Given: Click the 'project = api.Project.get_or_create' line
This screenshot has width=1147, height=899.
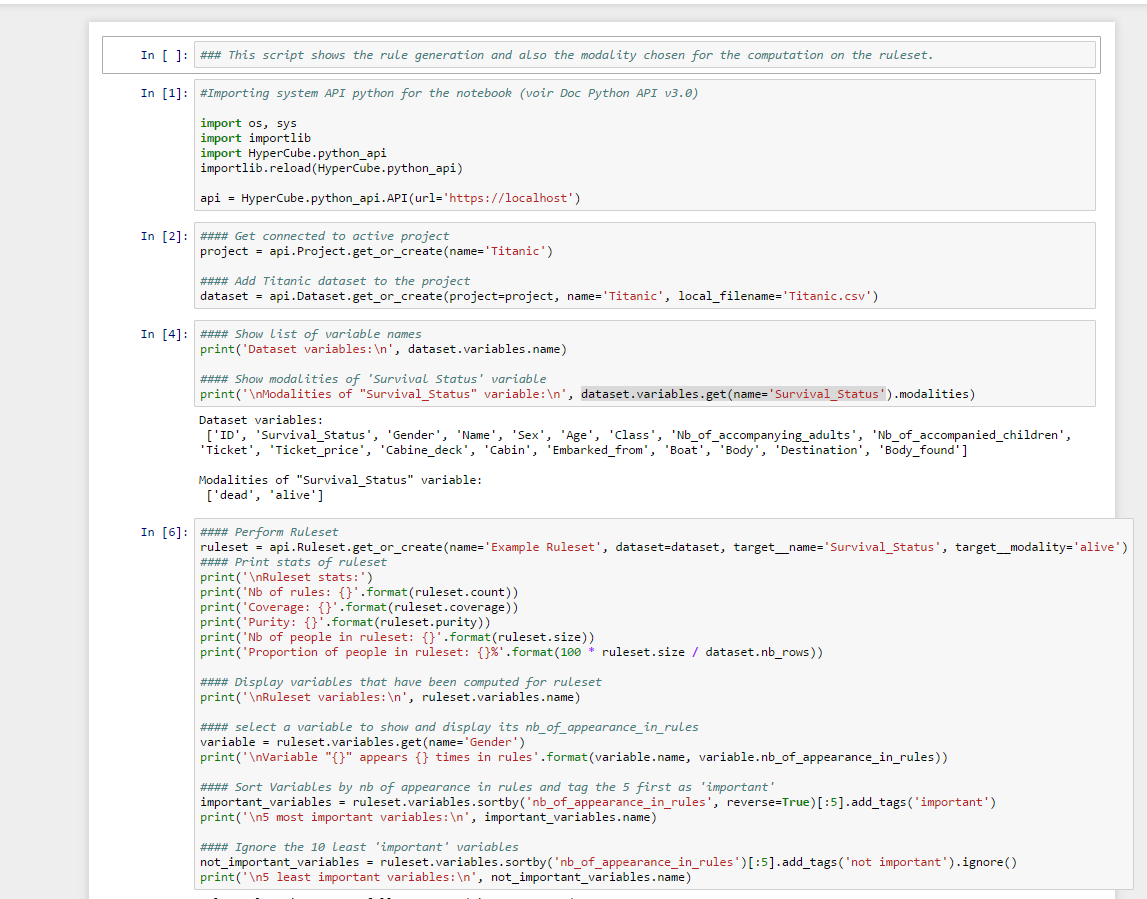Looking at the screenshot, I should point(377,251).
